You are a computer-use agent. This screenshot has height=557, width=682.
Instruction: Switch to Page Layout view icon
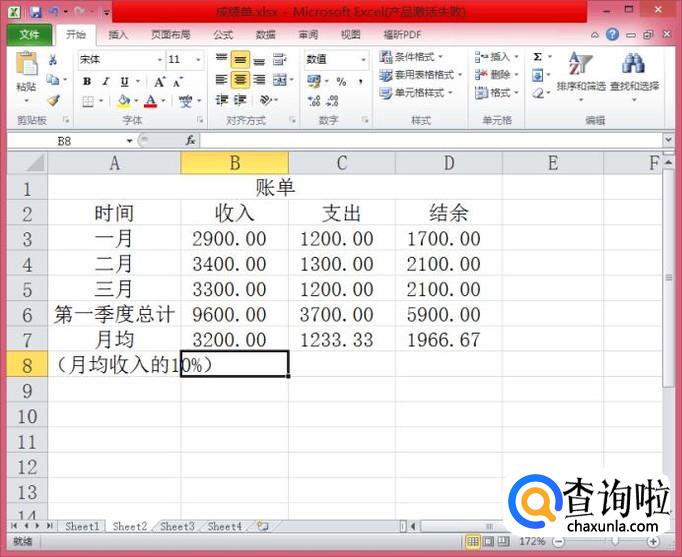(488, 542)
